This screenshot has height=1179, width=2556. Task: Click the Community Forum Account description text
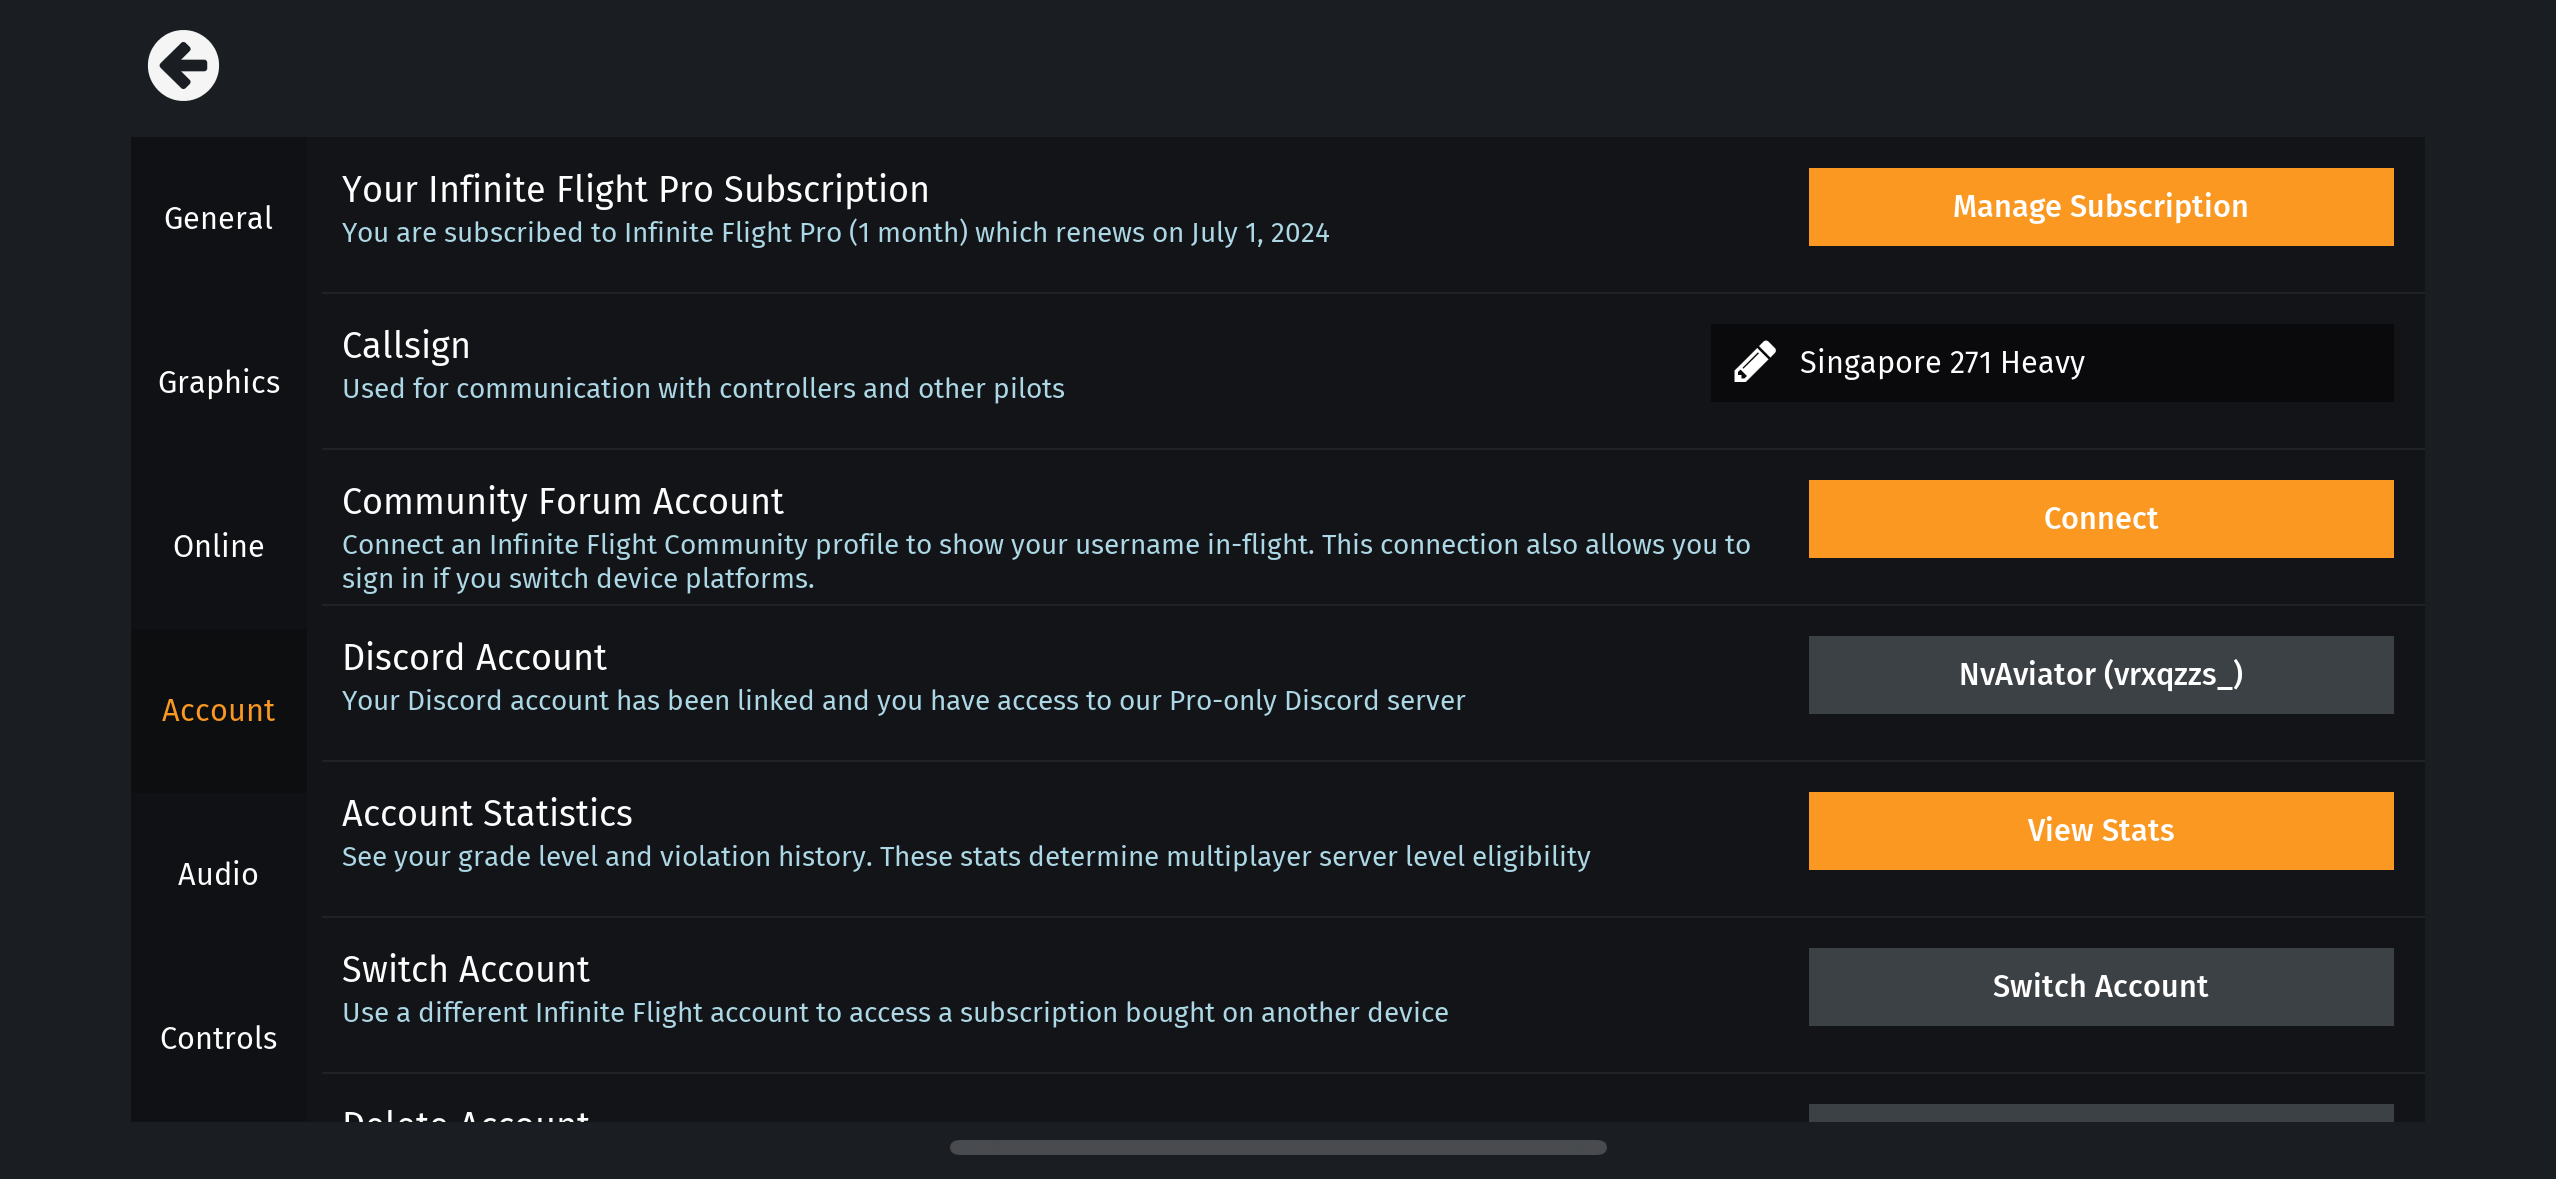1045,561
